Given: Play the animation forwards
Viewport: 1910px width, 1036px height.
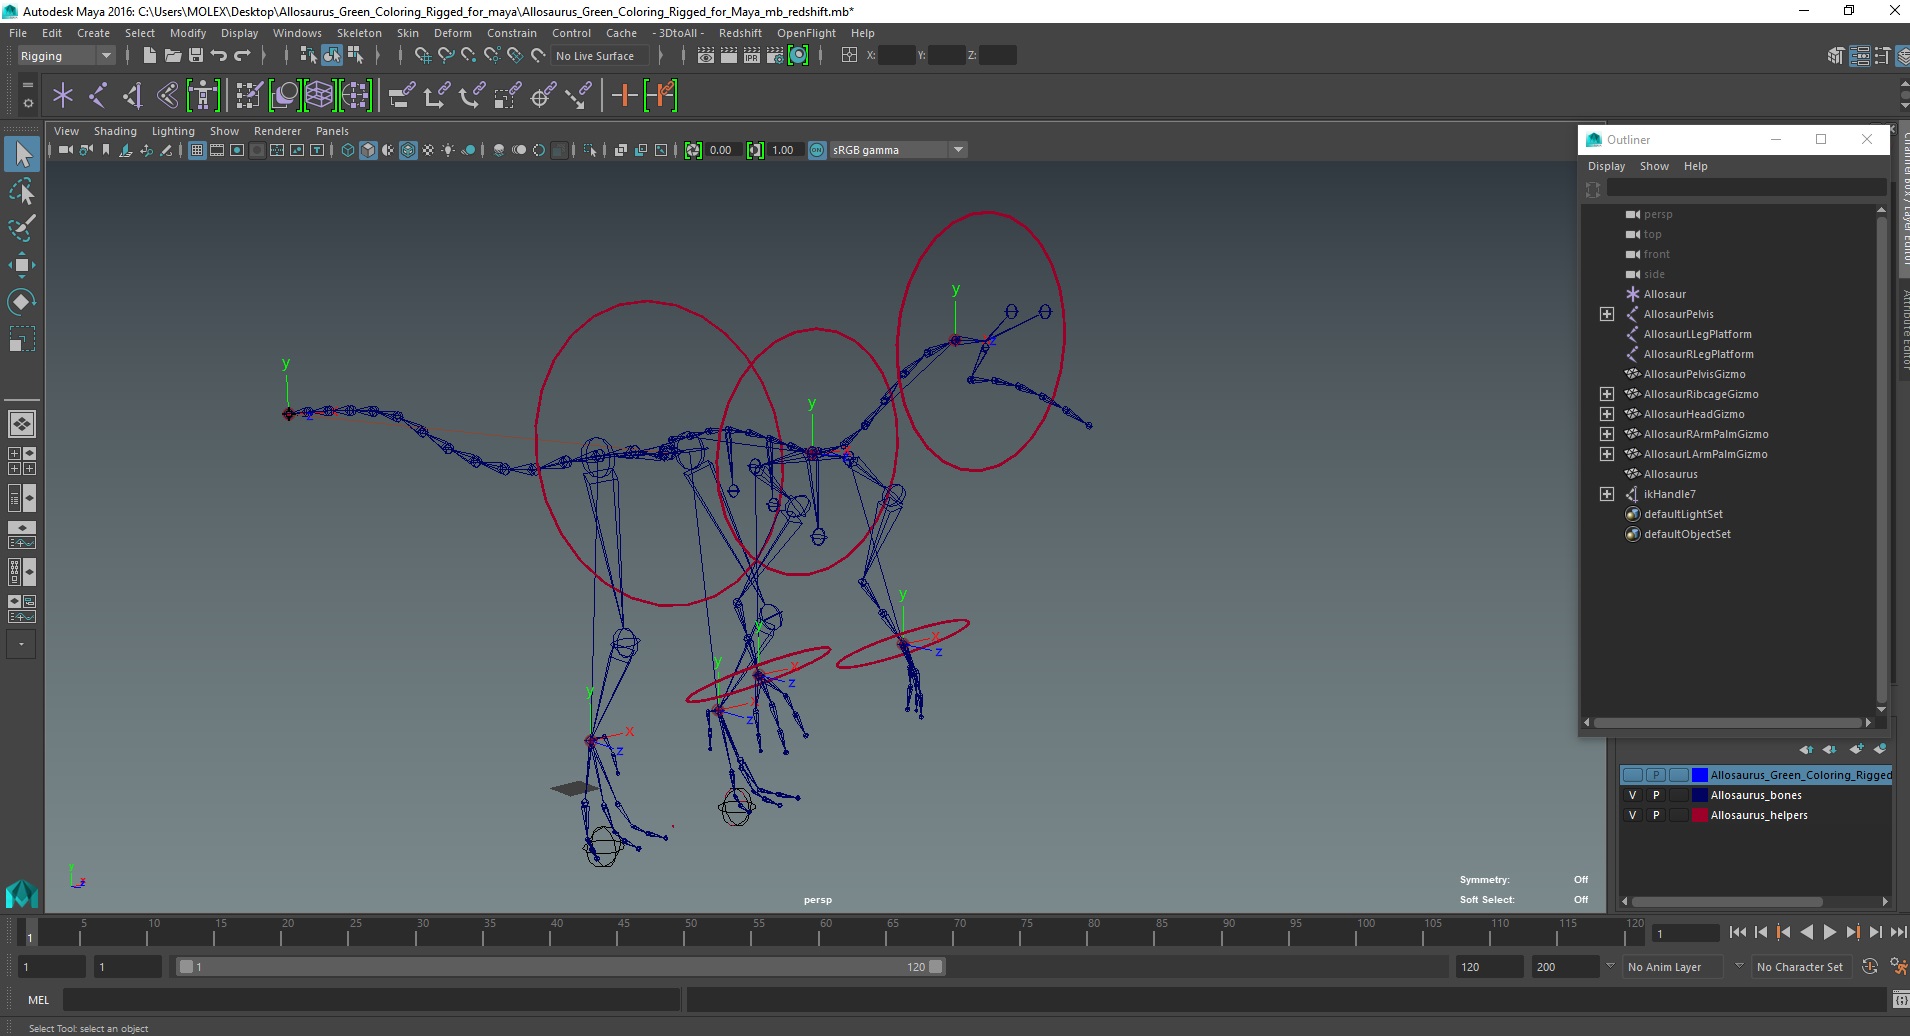Looking at the screenshot, I should [x=1829, y=932].
